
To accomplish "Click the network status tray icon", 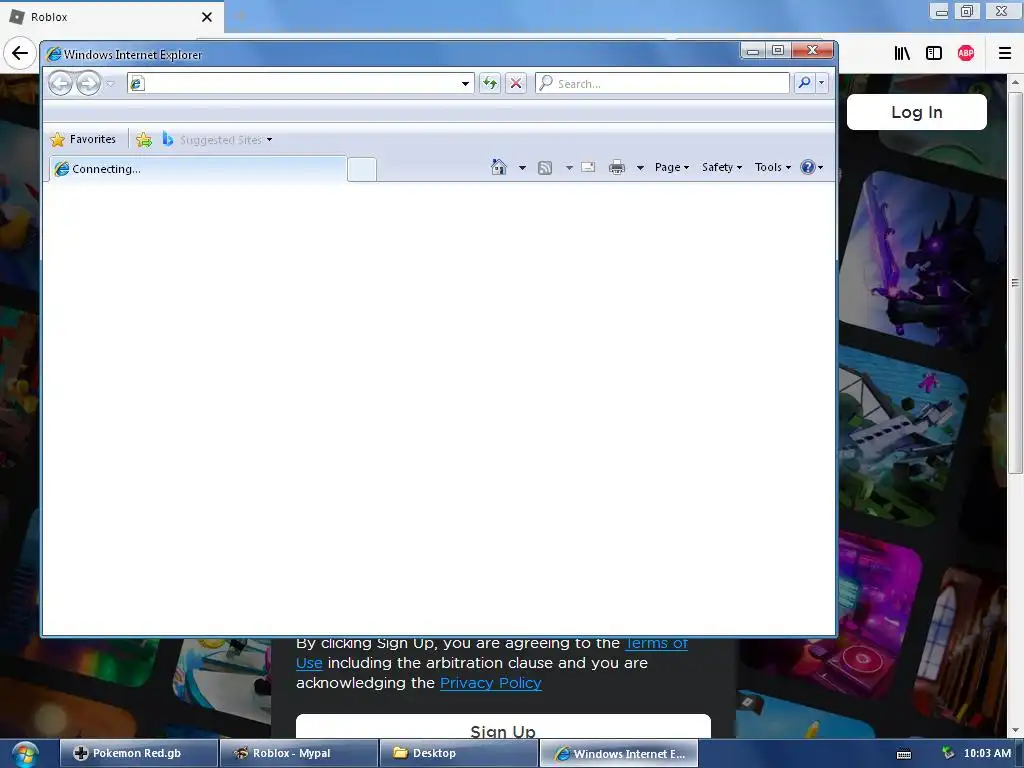I will tap(948, 753).
